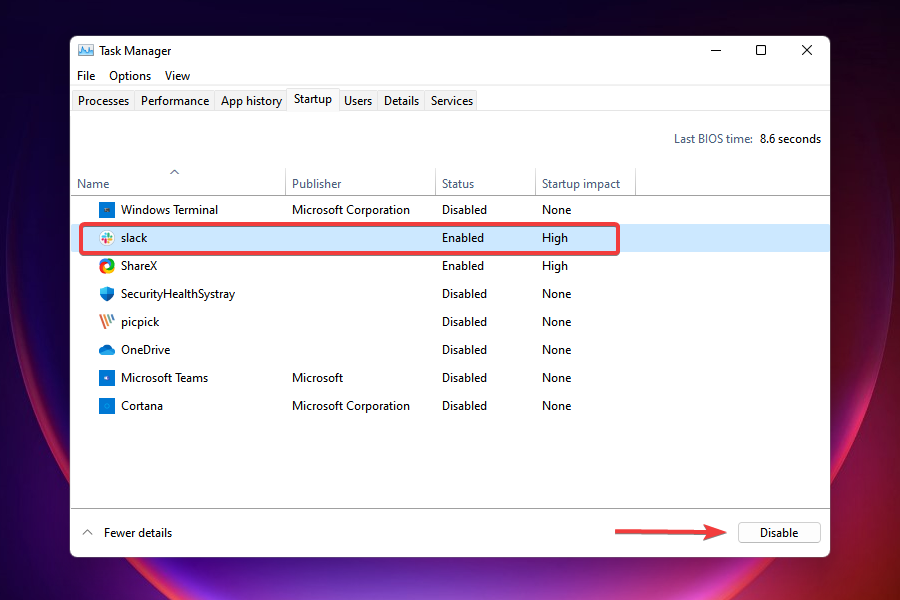Click the Microsoft Teams icon
The width and height of the screenshot is (900, 600).
107,378
